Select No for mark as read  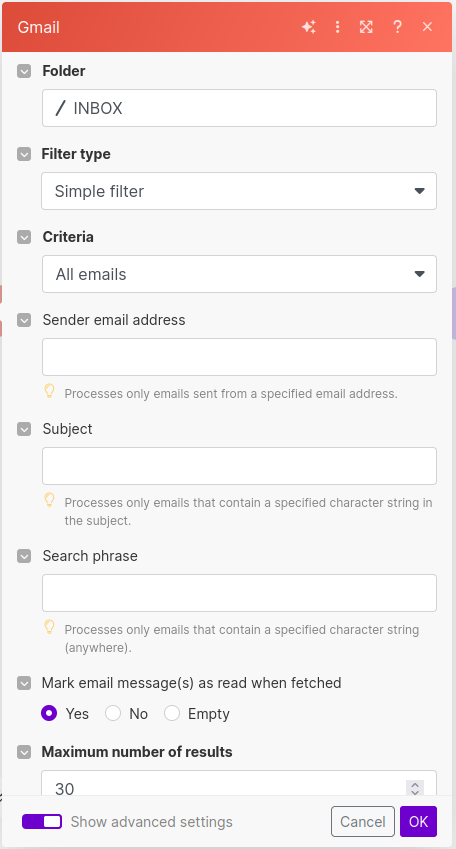click(113, 714)
